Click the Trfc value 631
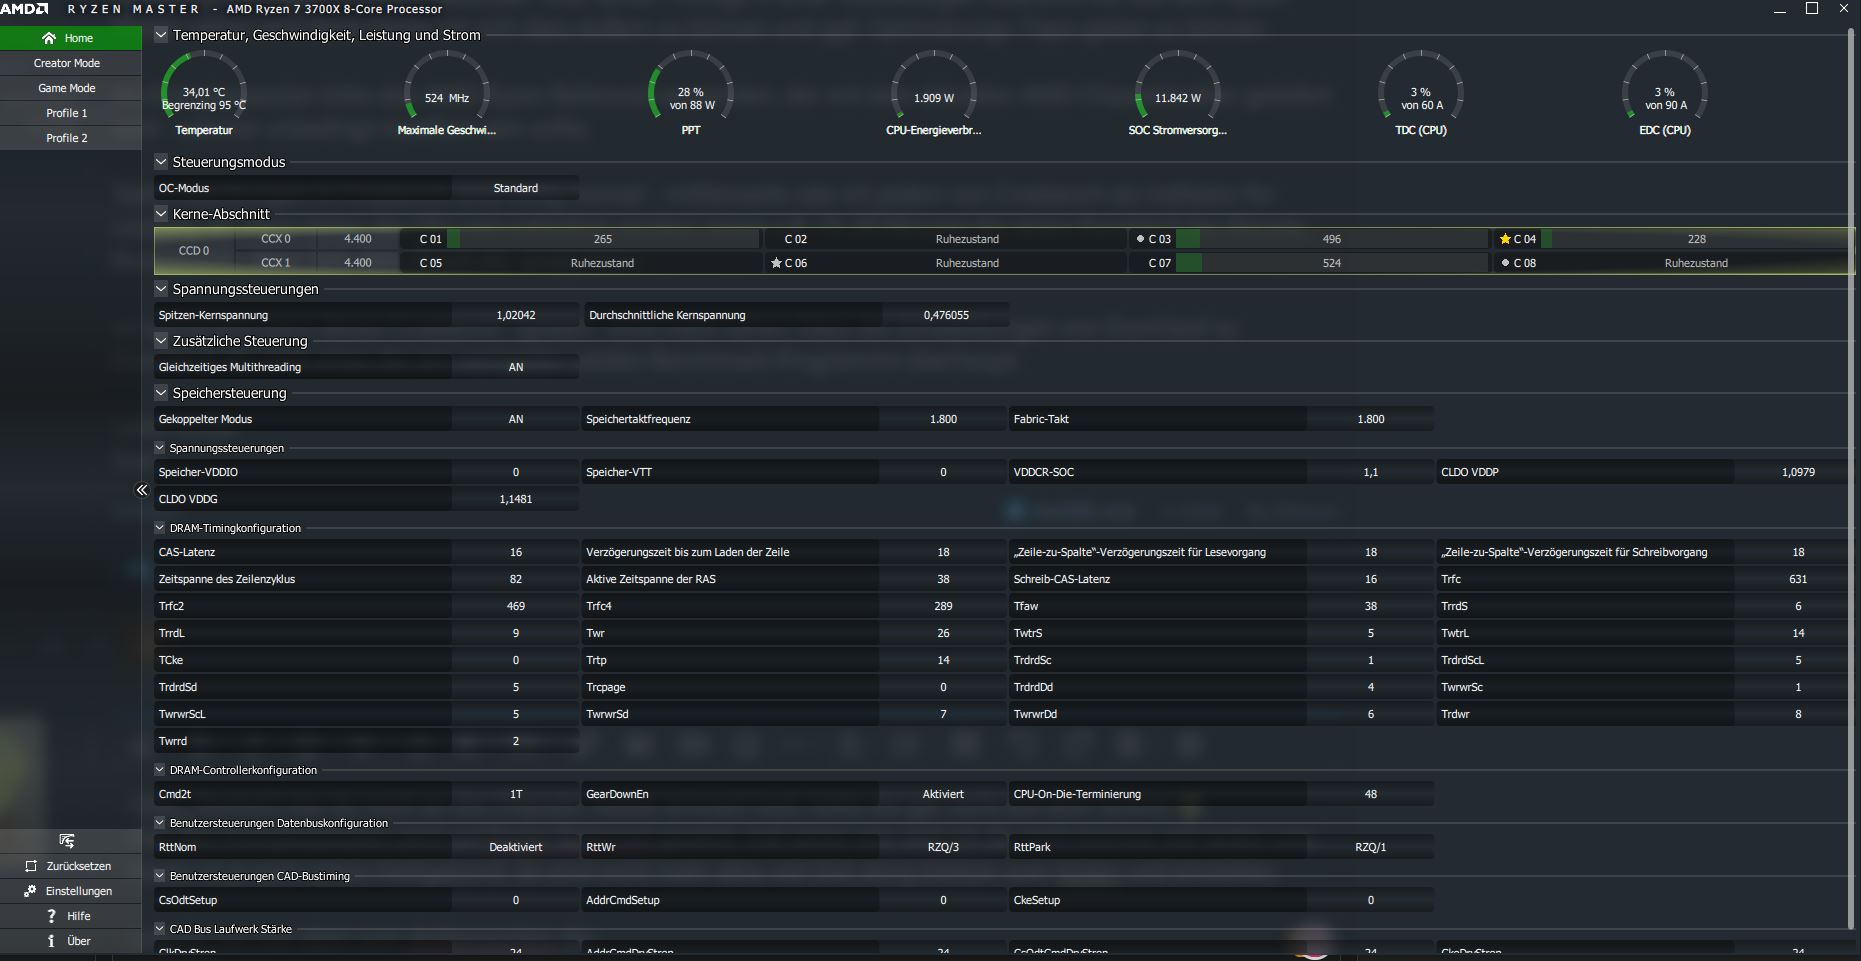This screenshot has height=961, width=1861. pyautogui.click(x=1798, y=579)
